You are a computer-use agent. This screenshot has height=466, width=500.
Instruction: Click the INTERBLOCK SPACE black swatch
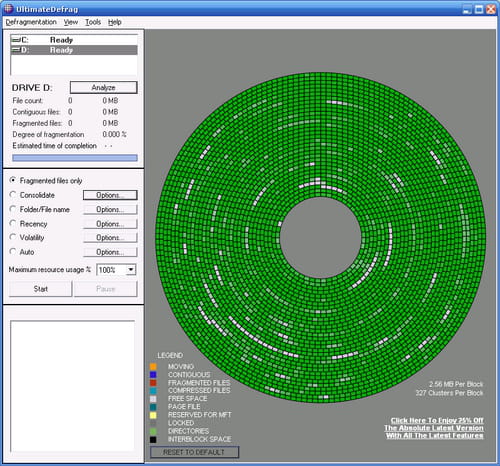[x=153, y=439]
